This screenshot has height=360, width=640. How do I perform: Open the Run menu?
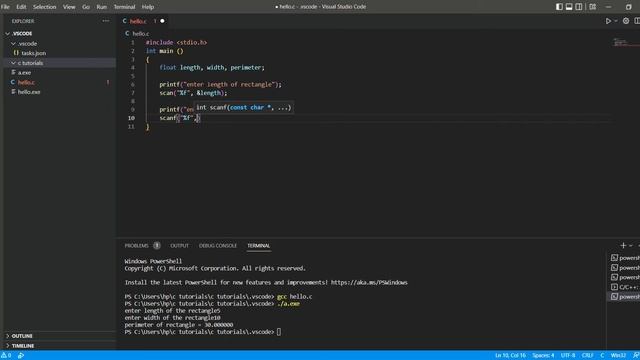(102, 7)
